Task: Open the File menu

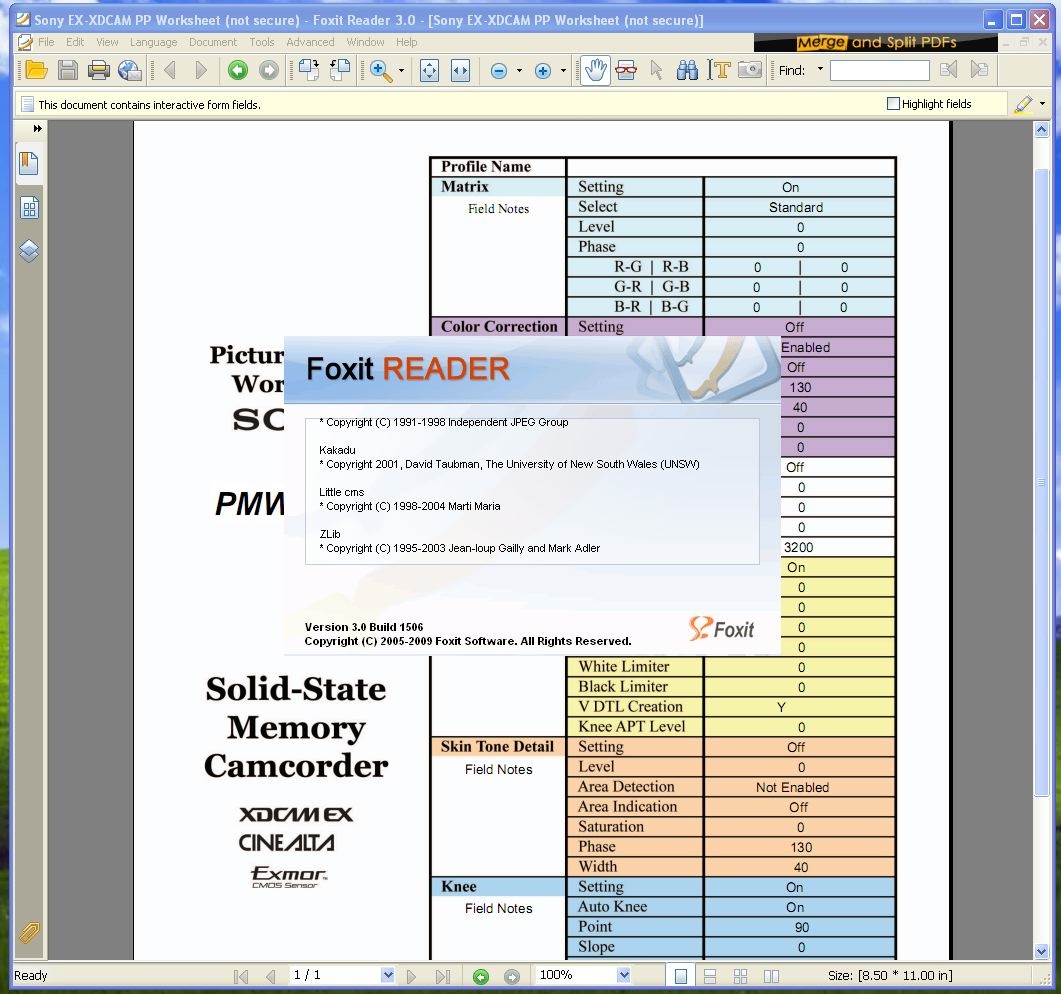Action: point(46,42)
